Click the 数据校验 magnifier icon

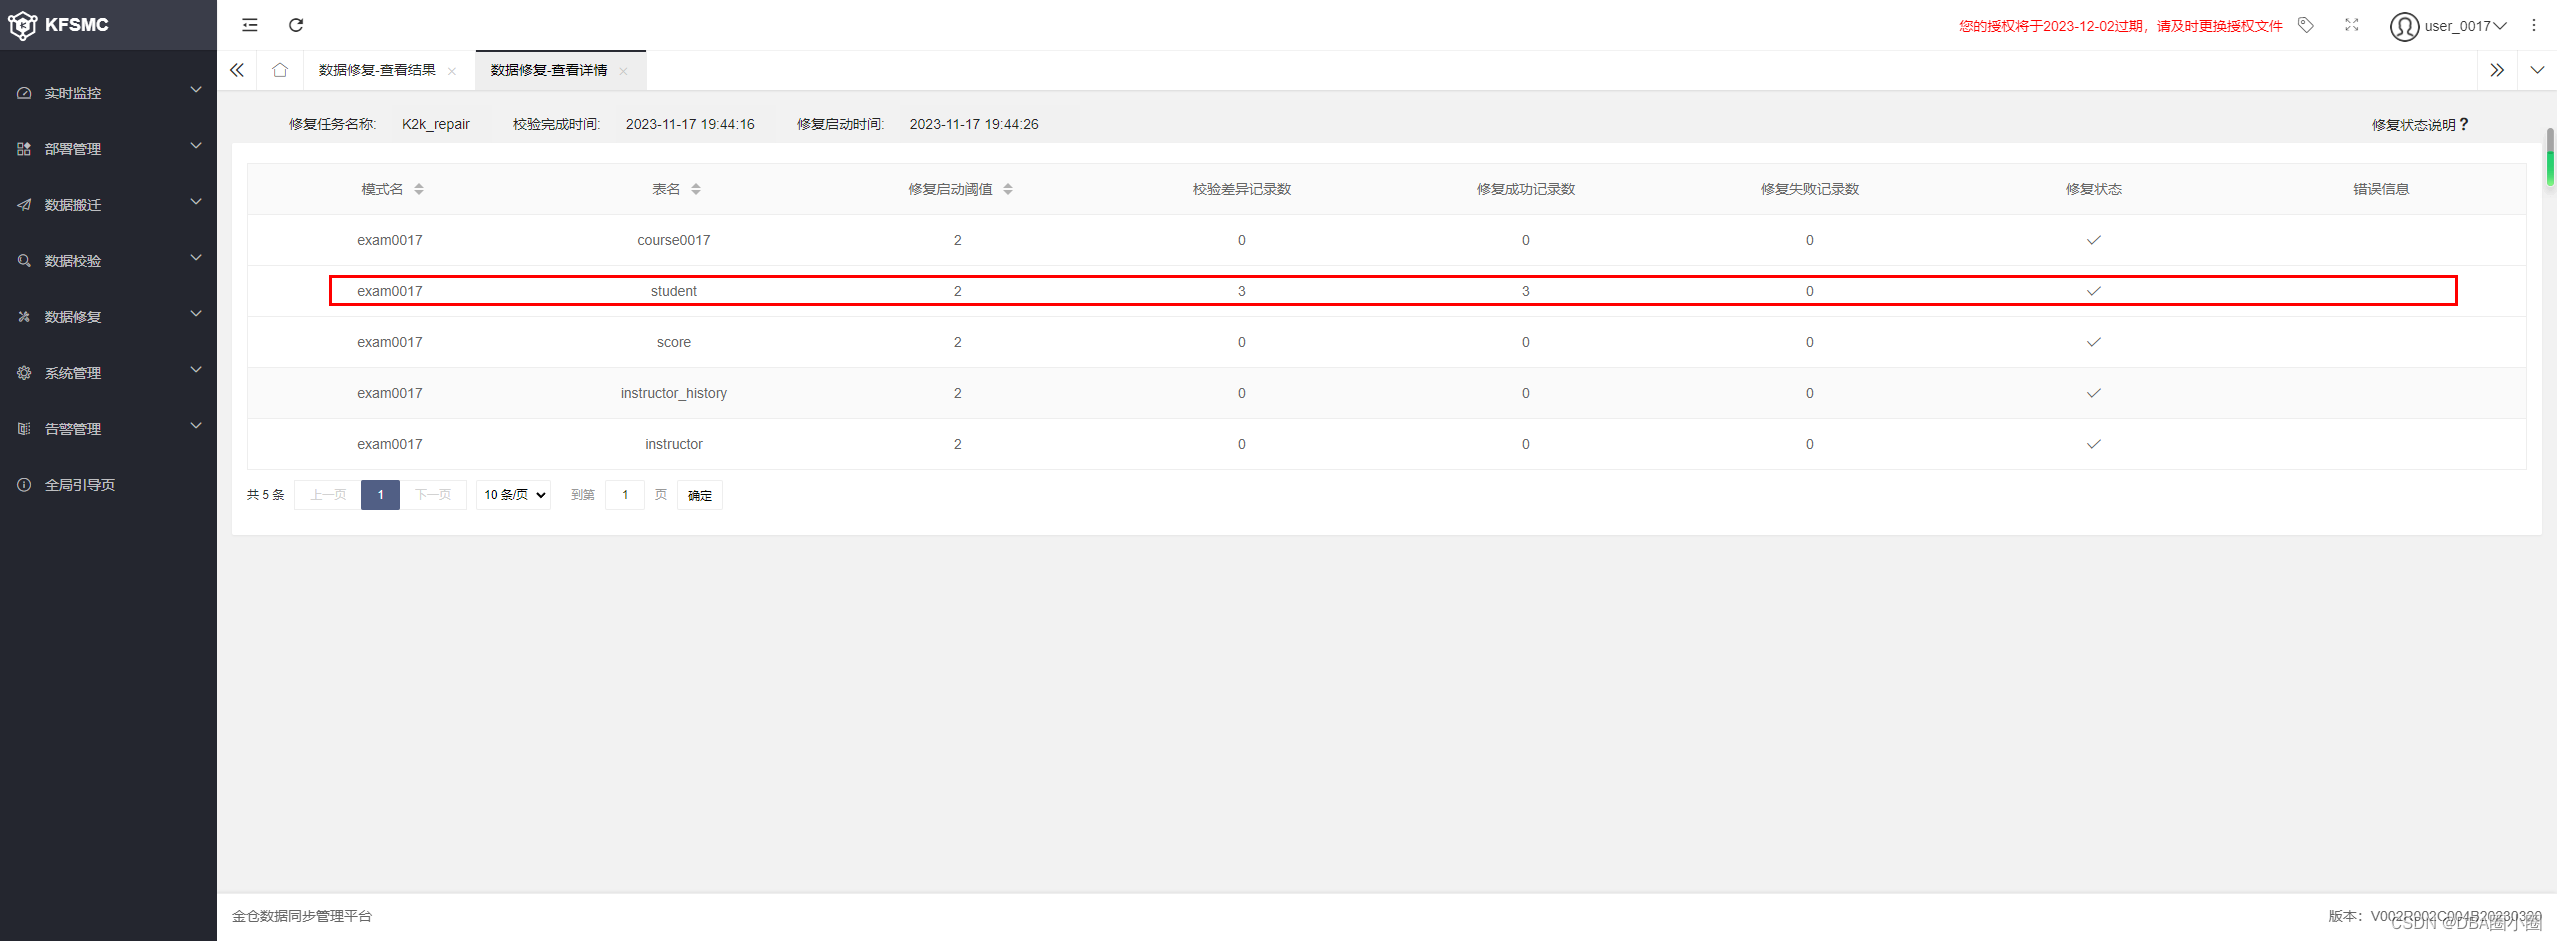24,261
